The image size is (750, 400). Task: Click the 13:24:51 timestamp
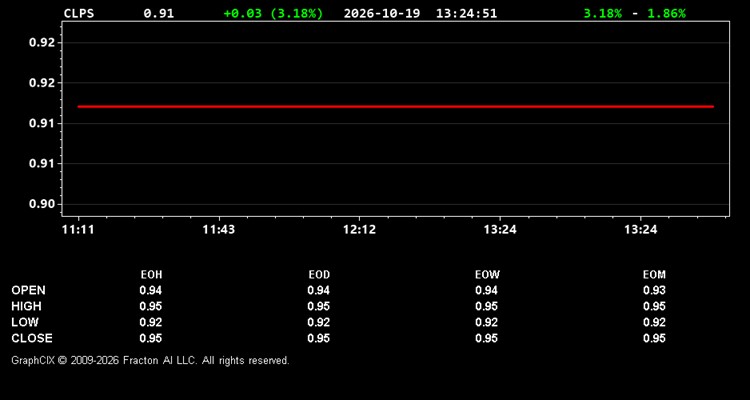[x=466, y=13]
